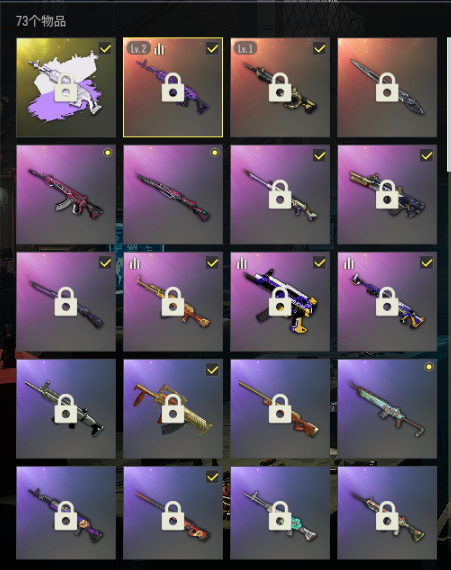Select the dagger knife skin tile
451x570 pixels.
coord(387,87)
